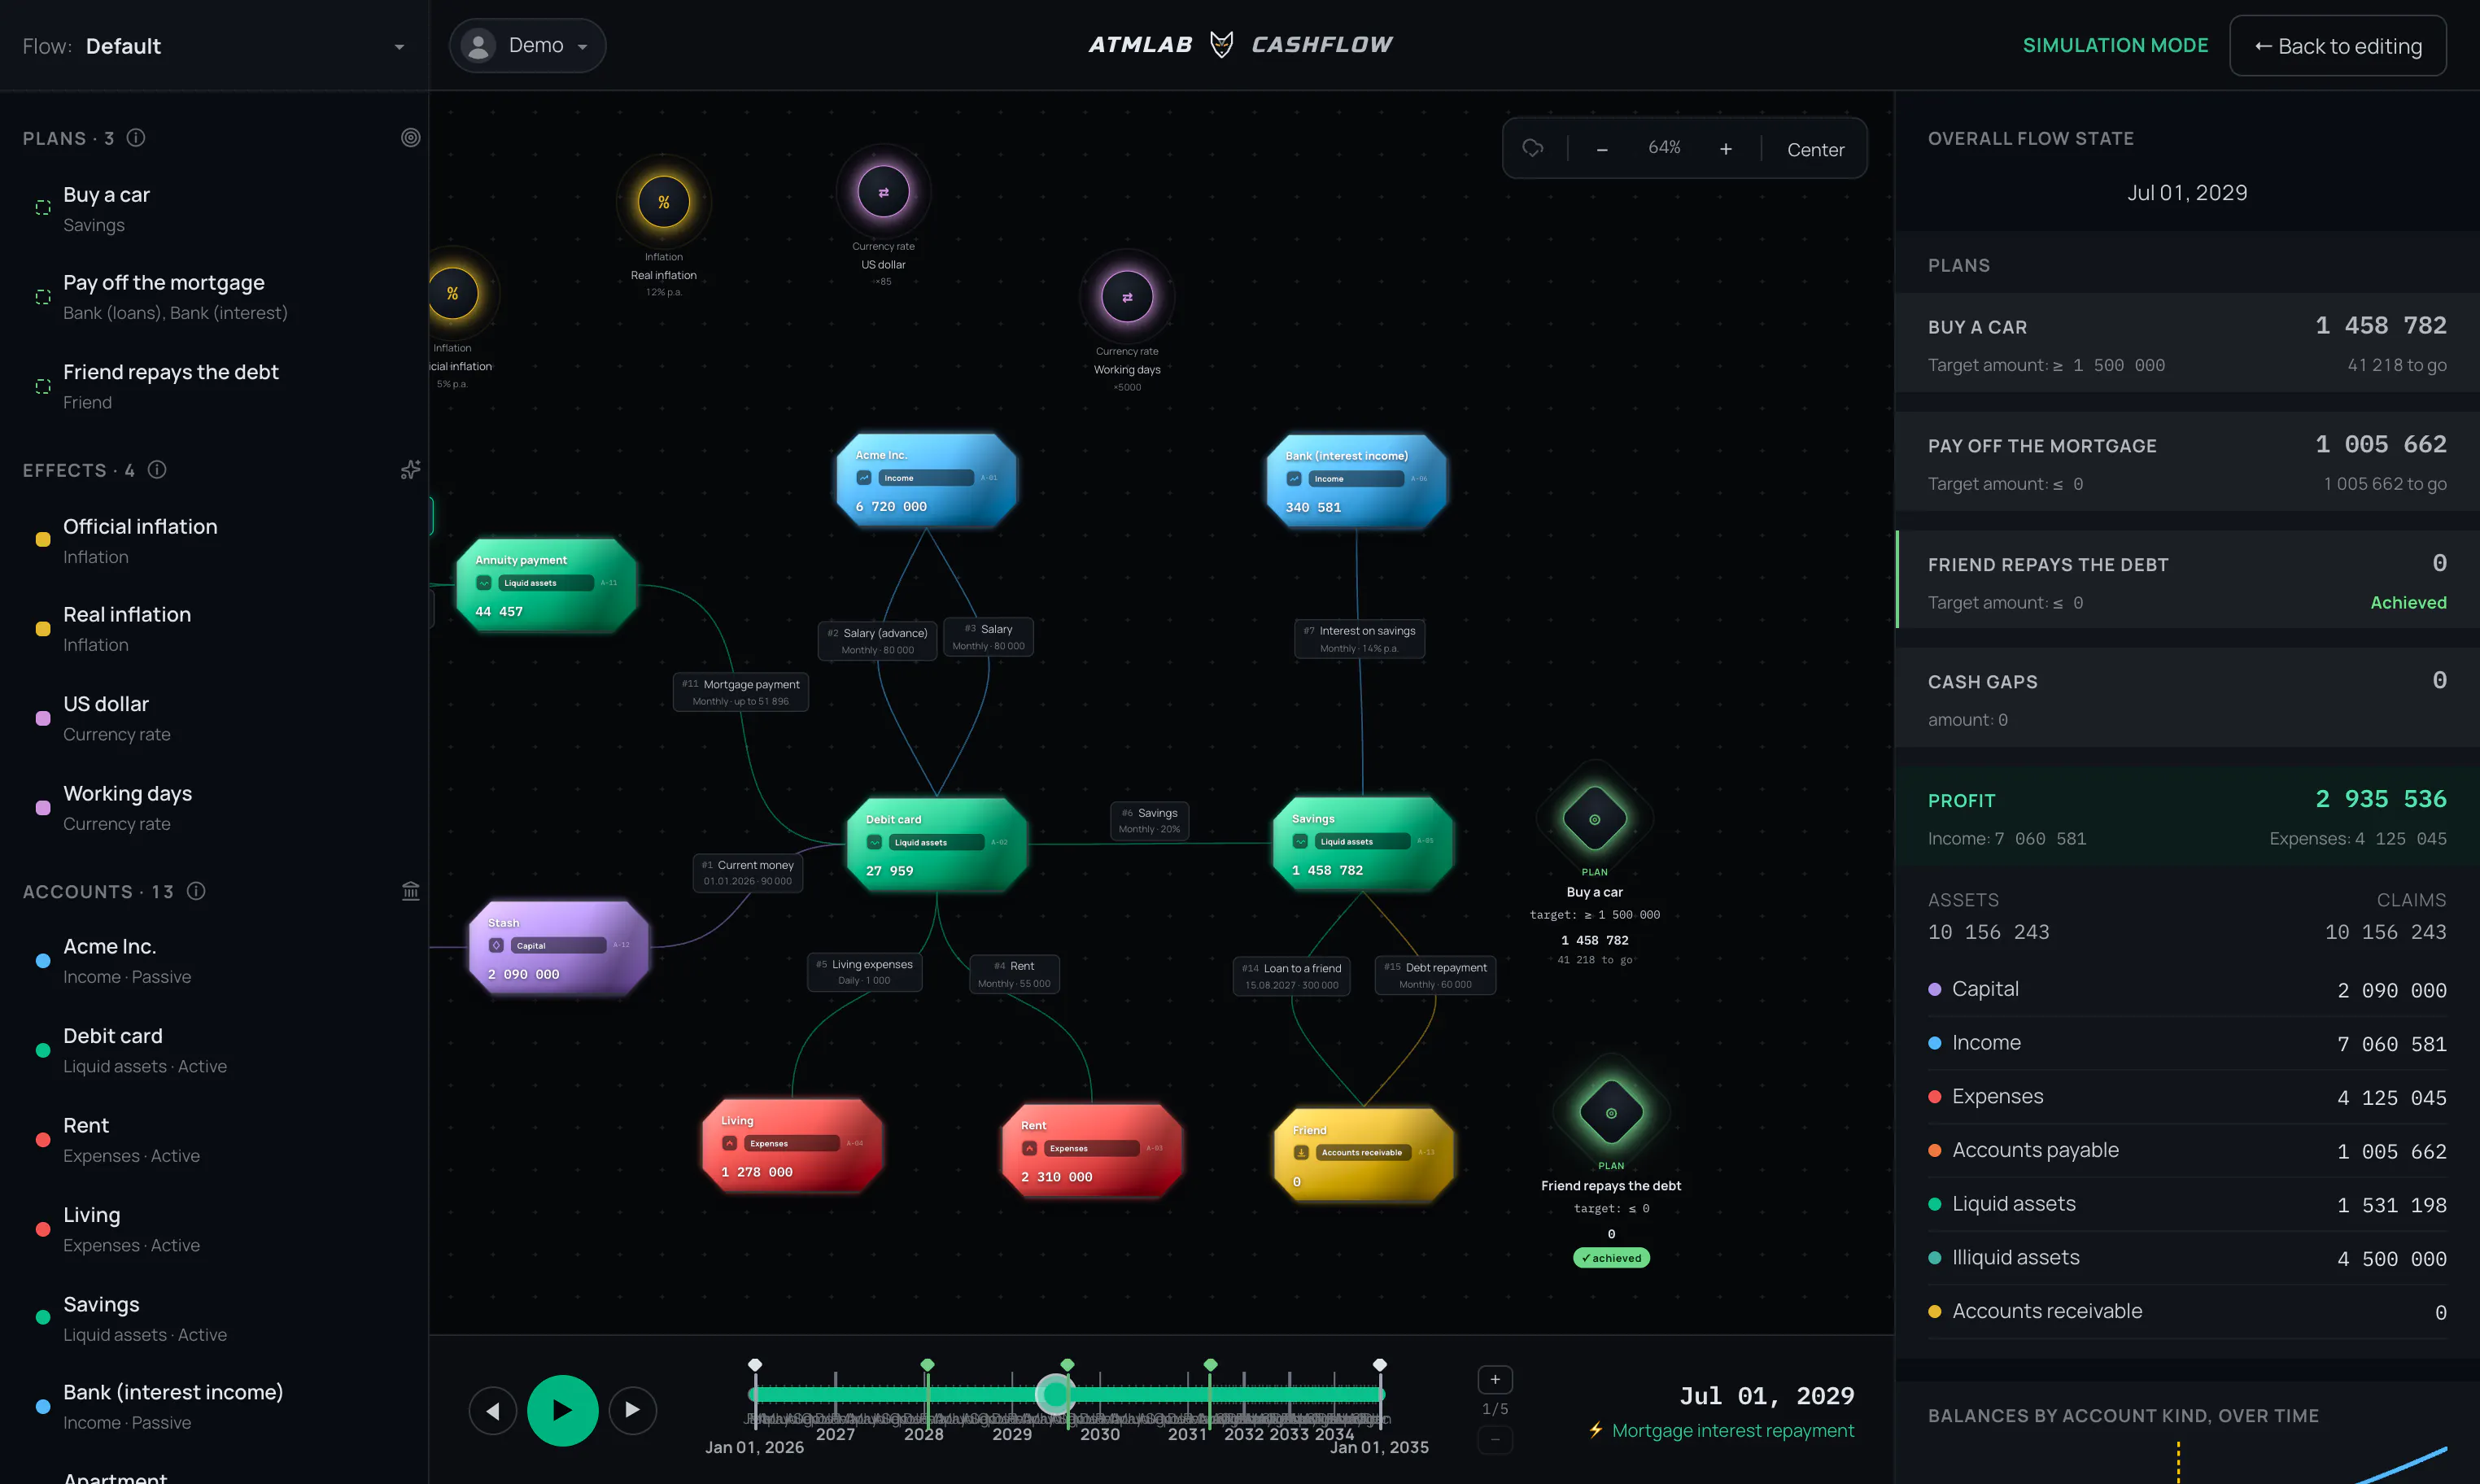Click the sparkle icon next to Effects
This screenshot has height=1484, width=2480.
coord(410,469)
